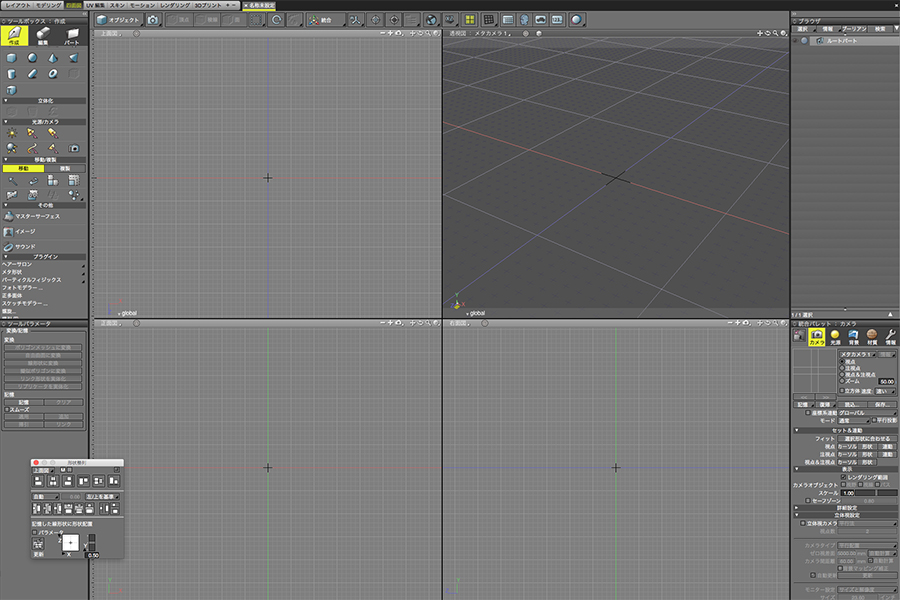900x600 pixels.
Task: Click the camera creation tool icon
Action: point(73,148)
